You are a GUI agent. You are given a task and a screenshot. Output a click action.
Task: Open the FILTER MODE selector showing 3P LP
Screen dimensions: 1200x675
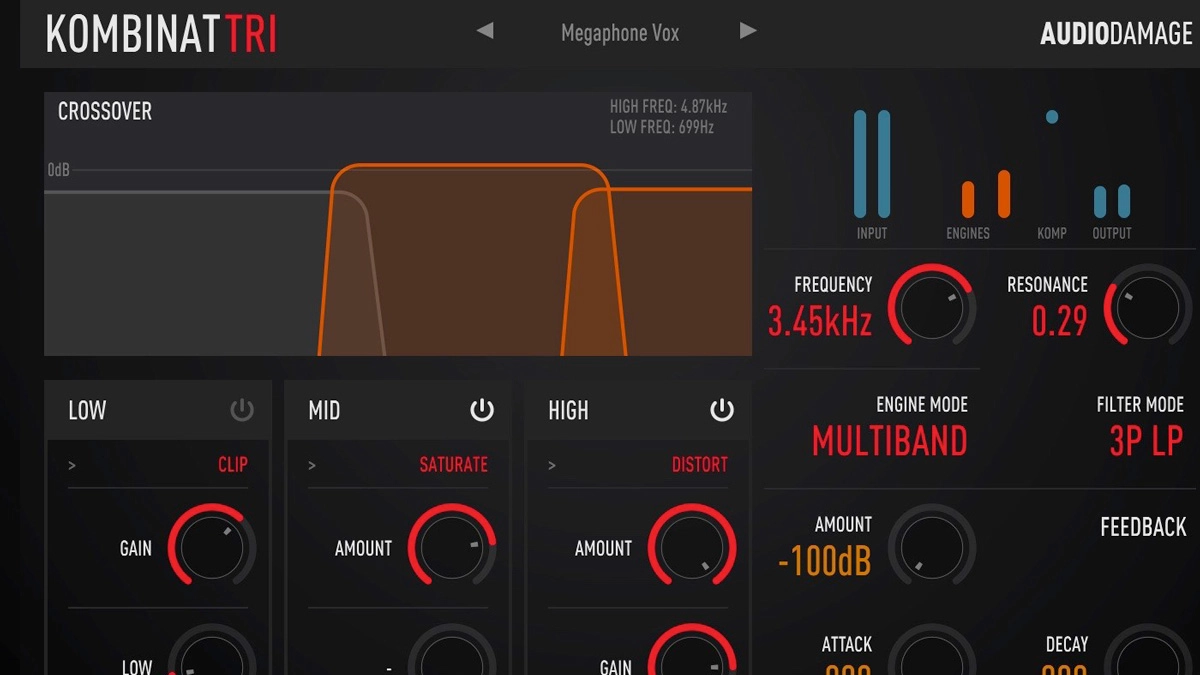[1146, 441]
